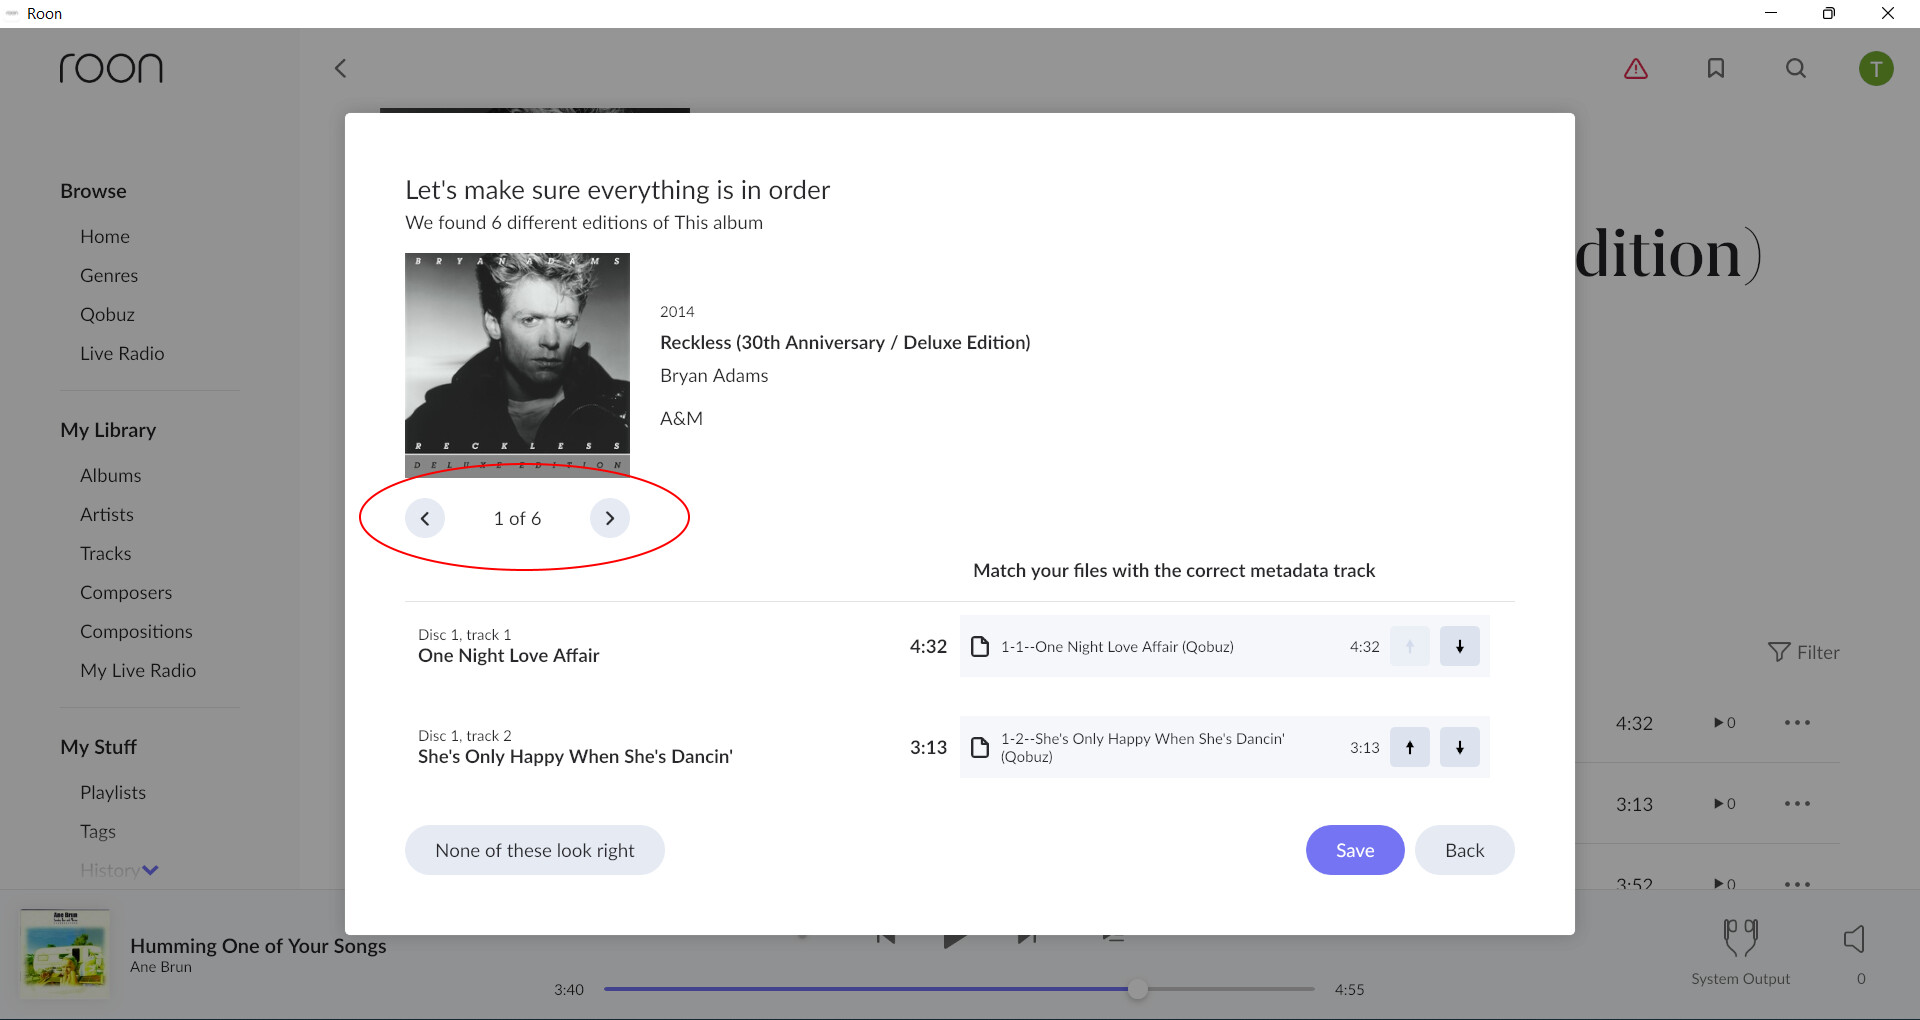Click the Reckless album cover image

(x=517, y=365)
